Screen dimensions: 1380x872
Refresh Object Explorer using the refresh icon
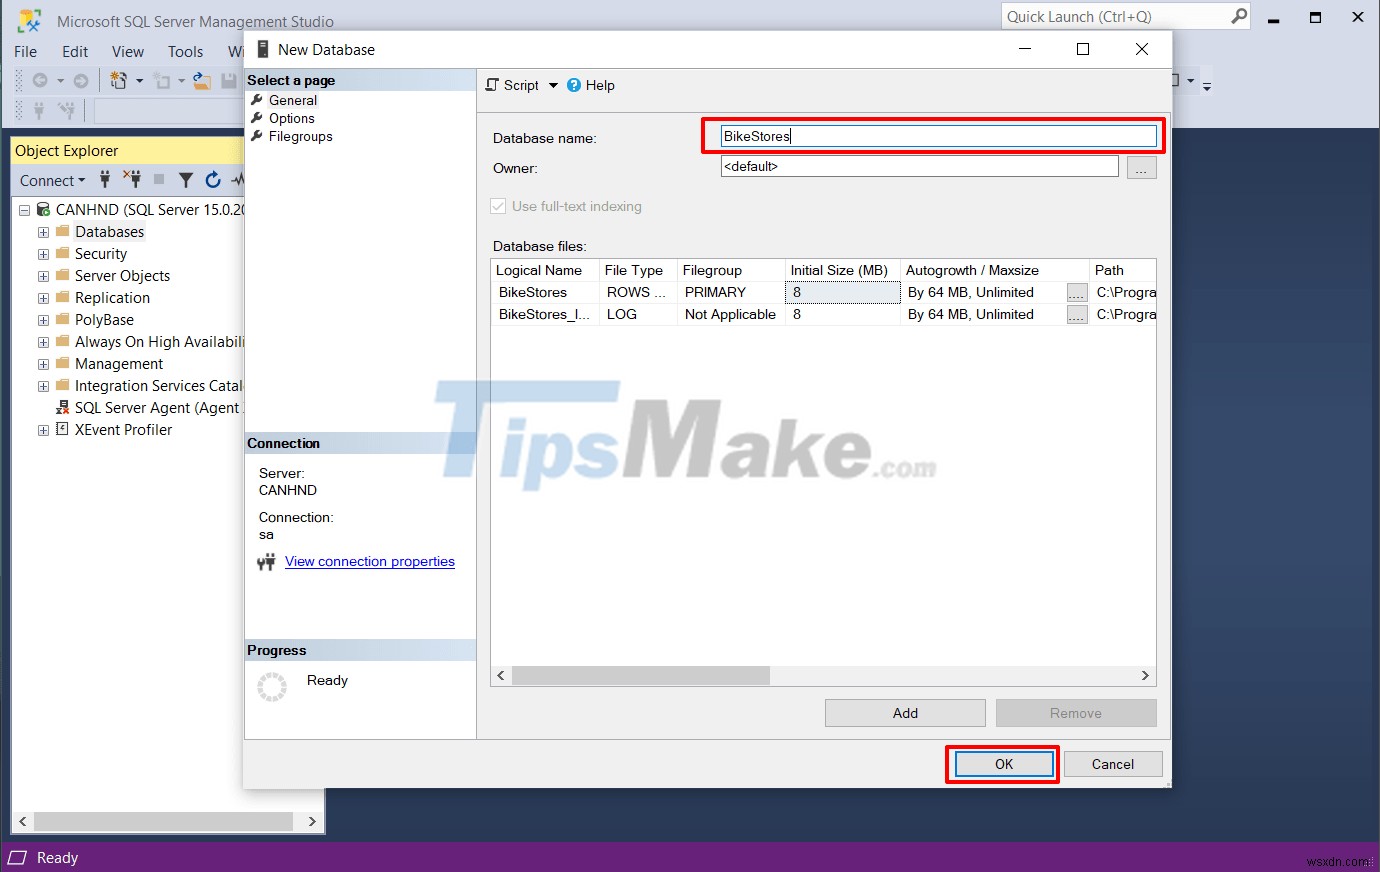[213, 180]
